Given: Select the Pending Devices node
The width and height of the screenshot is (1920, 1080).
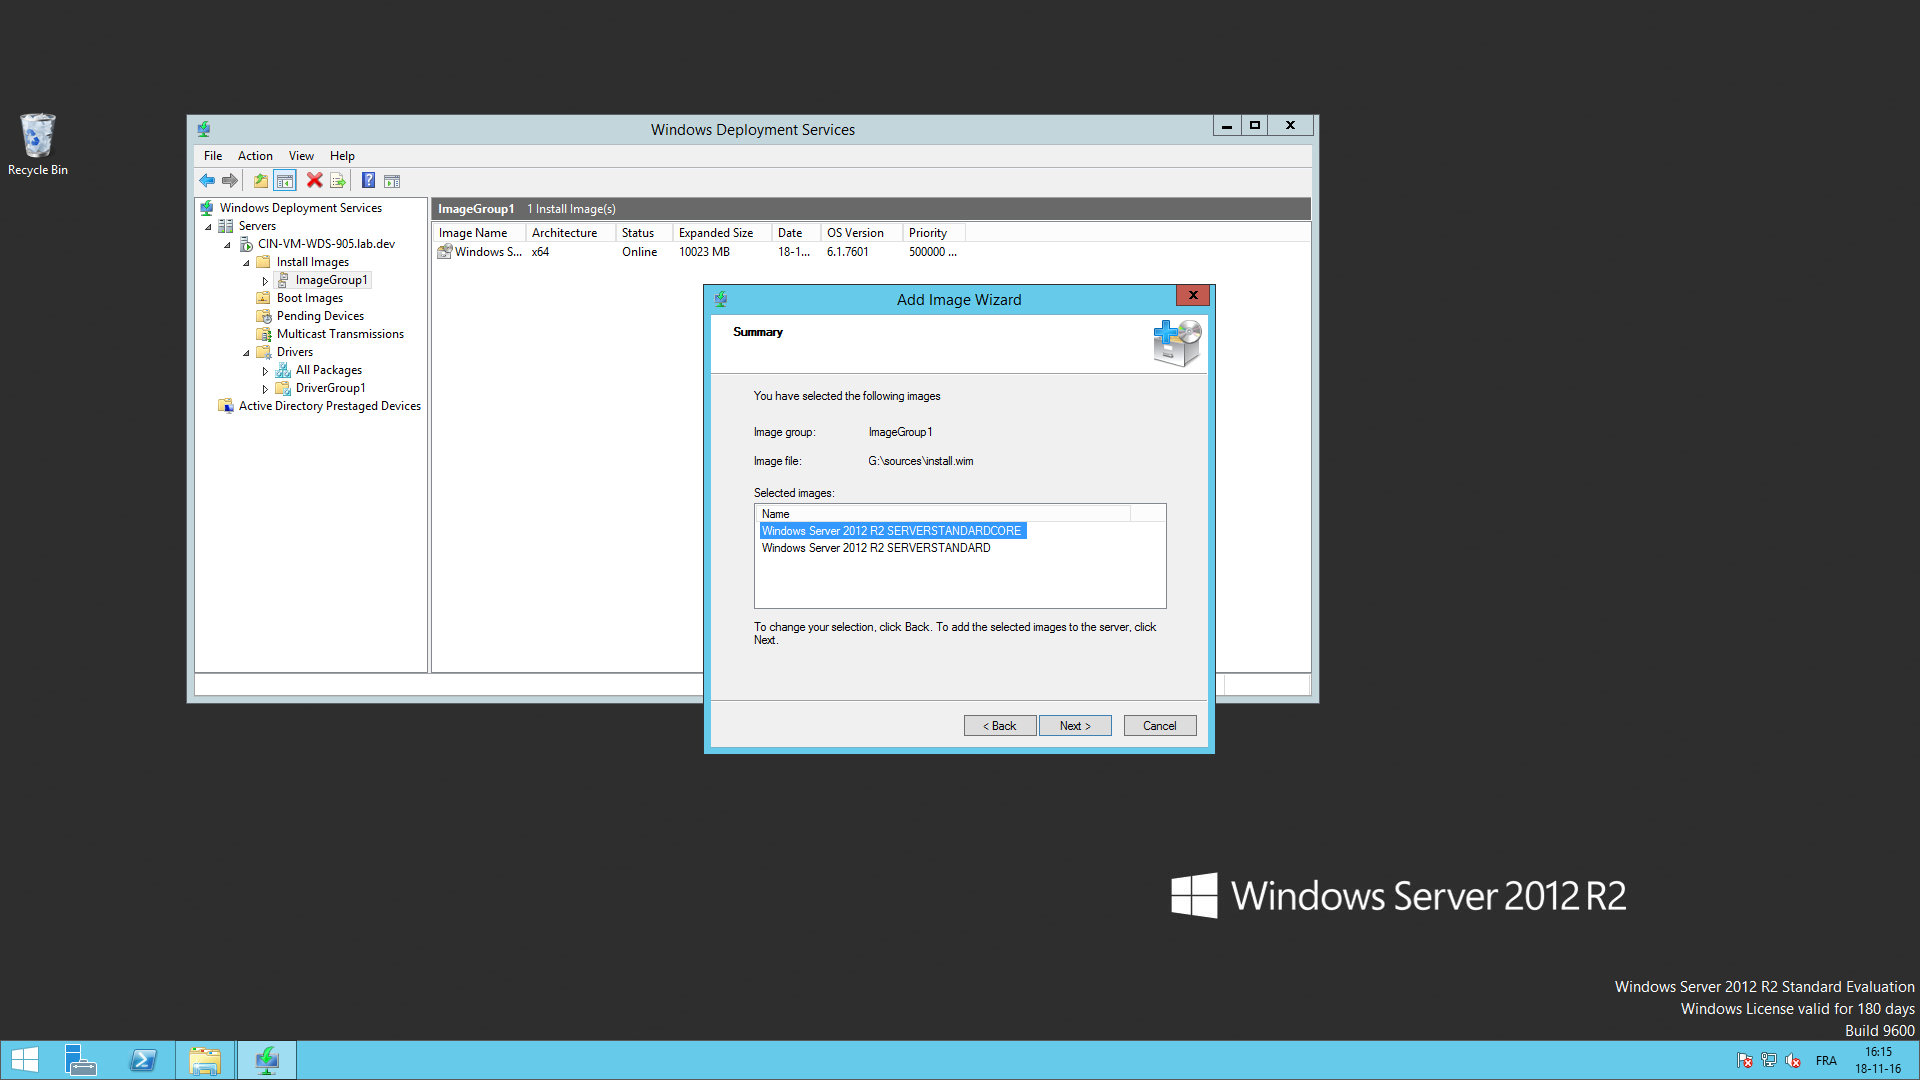Looking at the screenshot, I should pyautogui.click(x=320, y=316).
